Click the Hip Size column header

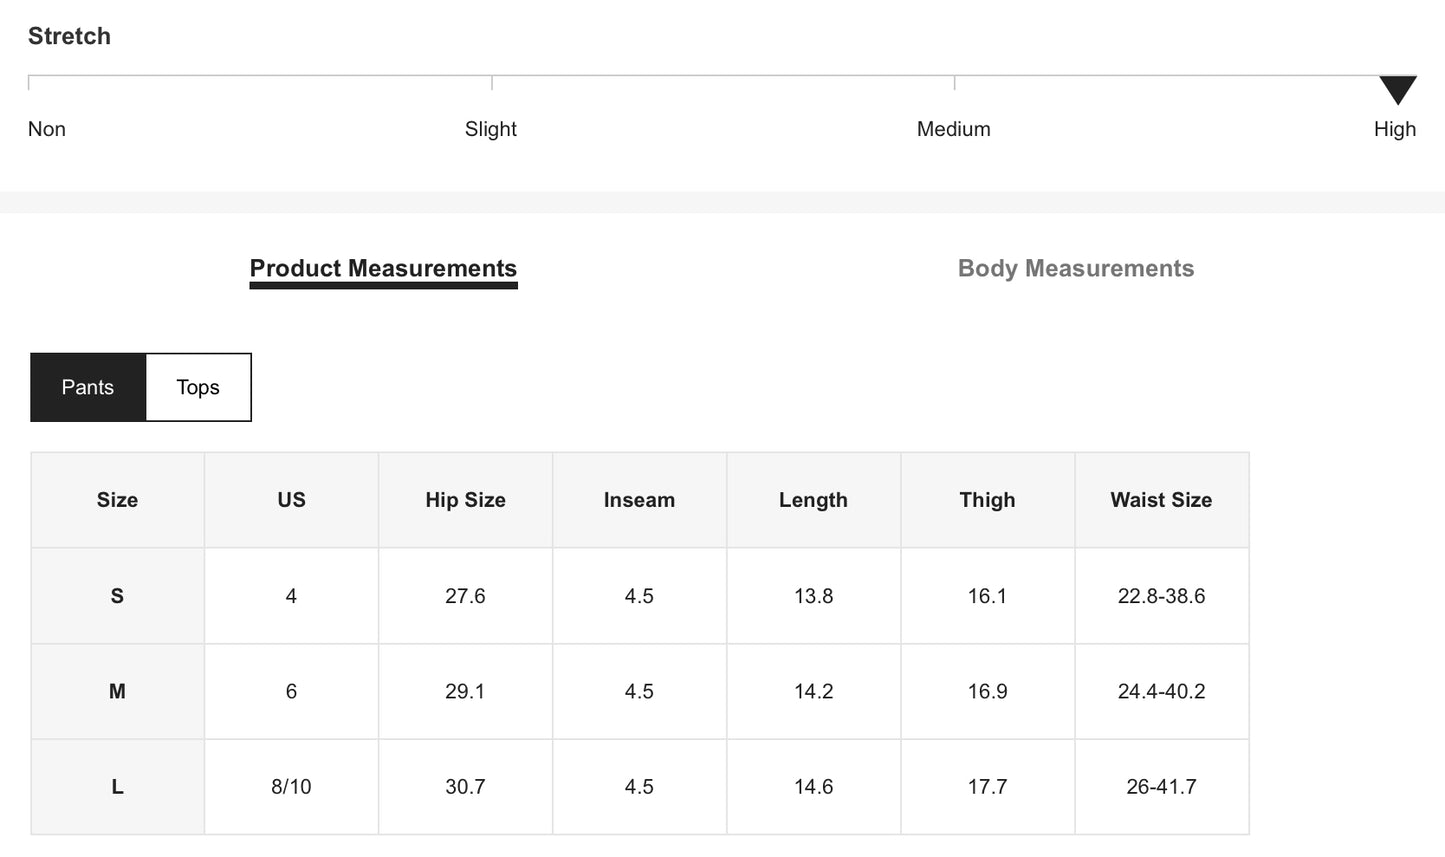465,500
